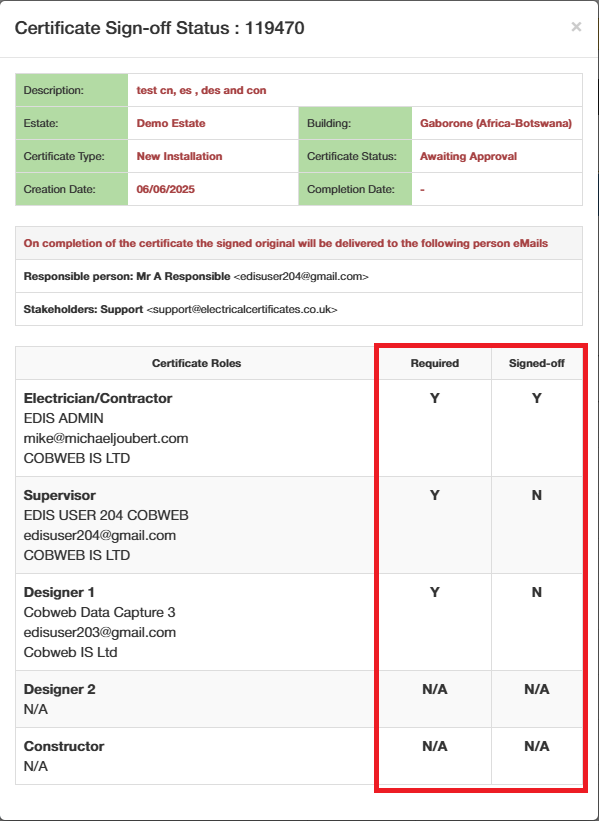Viewport: 599px width, 821px height.
Task: Click the Responsible person email edisuser204@gmail.com
Action: [x=301, y=276]
